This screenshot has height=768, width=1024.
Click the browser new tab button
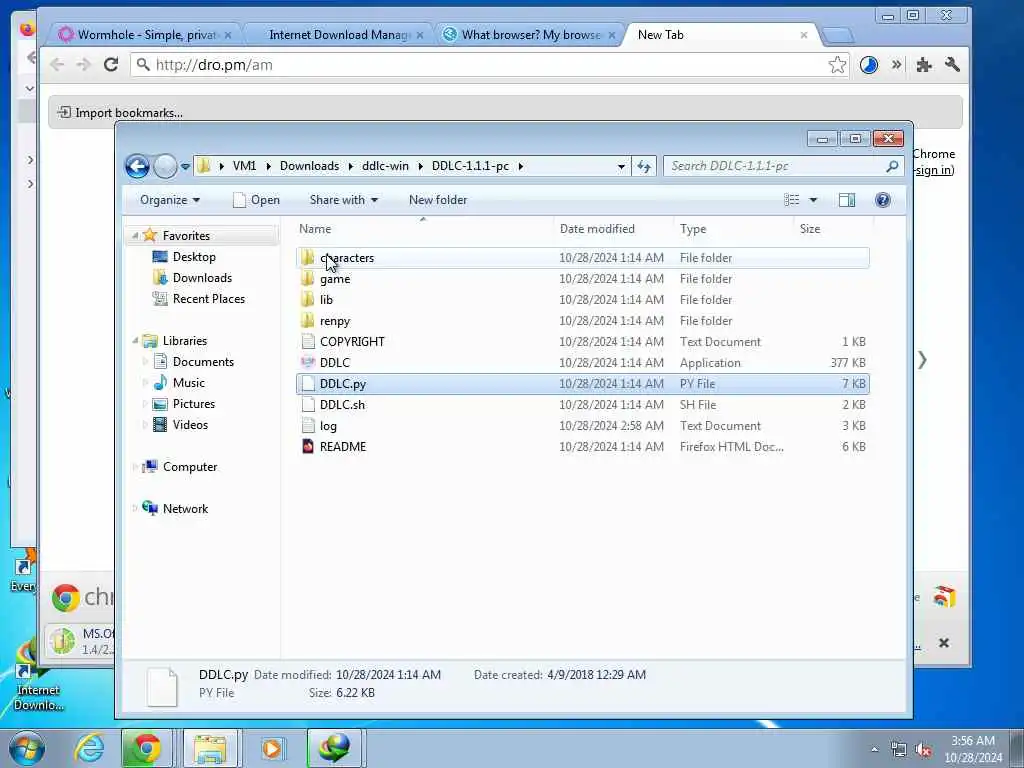[x=838, y=35]
